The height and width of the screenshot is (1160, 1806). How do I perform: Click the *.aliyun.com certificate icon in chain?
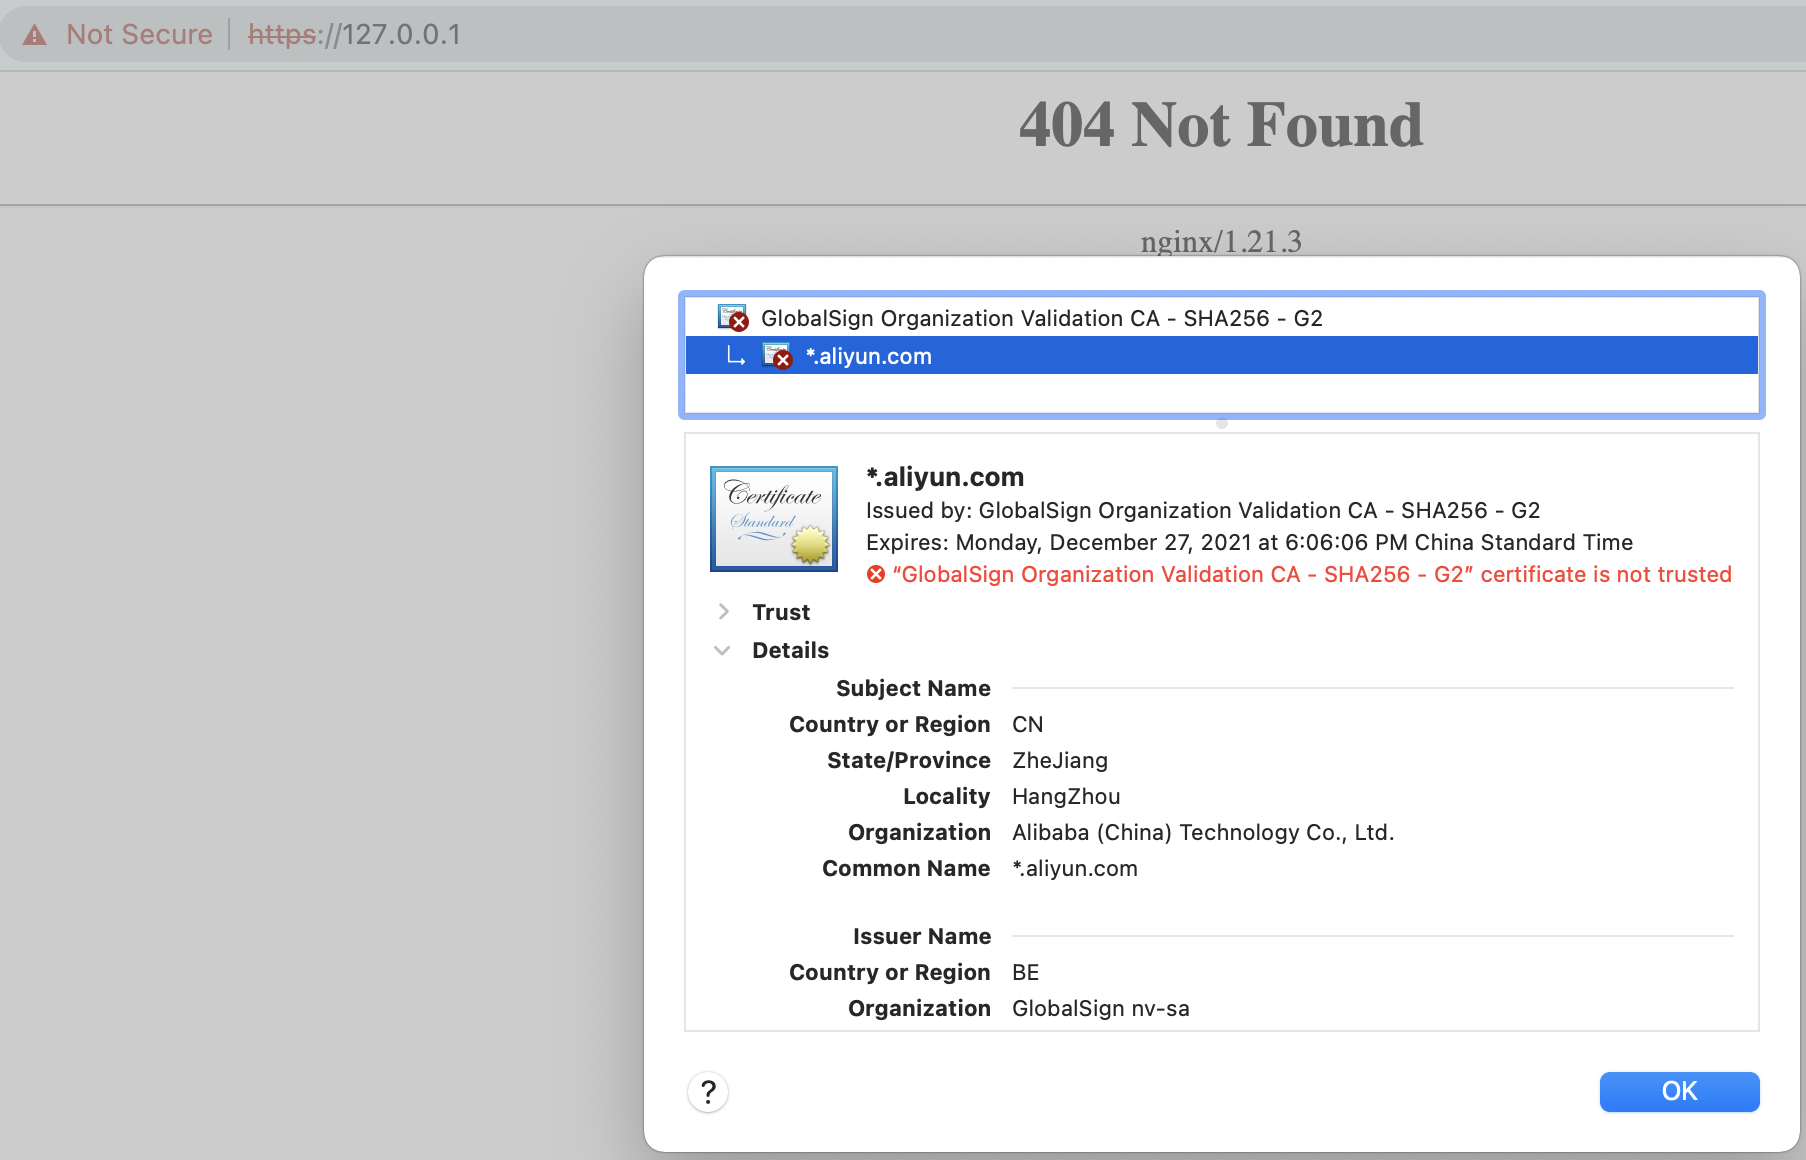click(777, 356)
